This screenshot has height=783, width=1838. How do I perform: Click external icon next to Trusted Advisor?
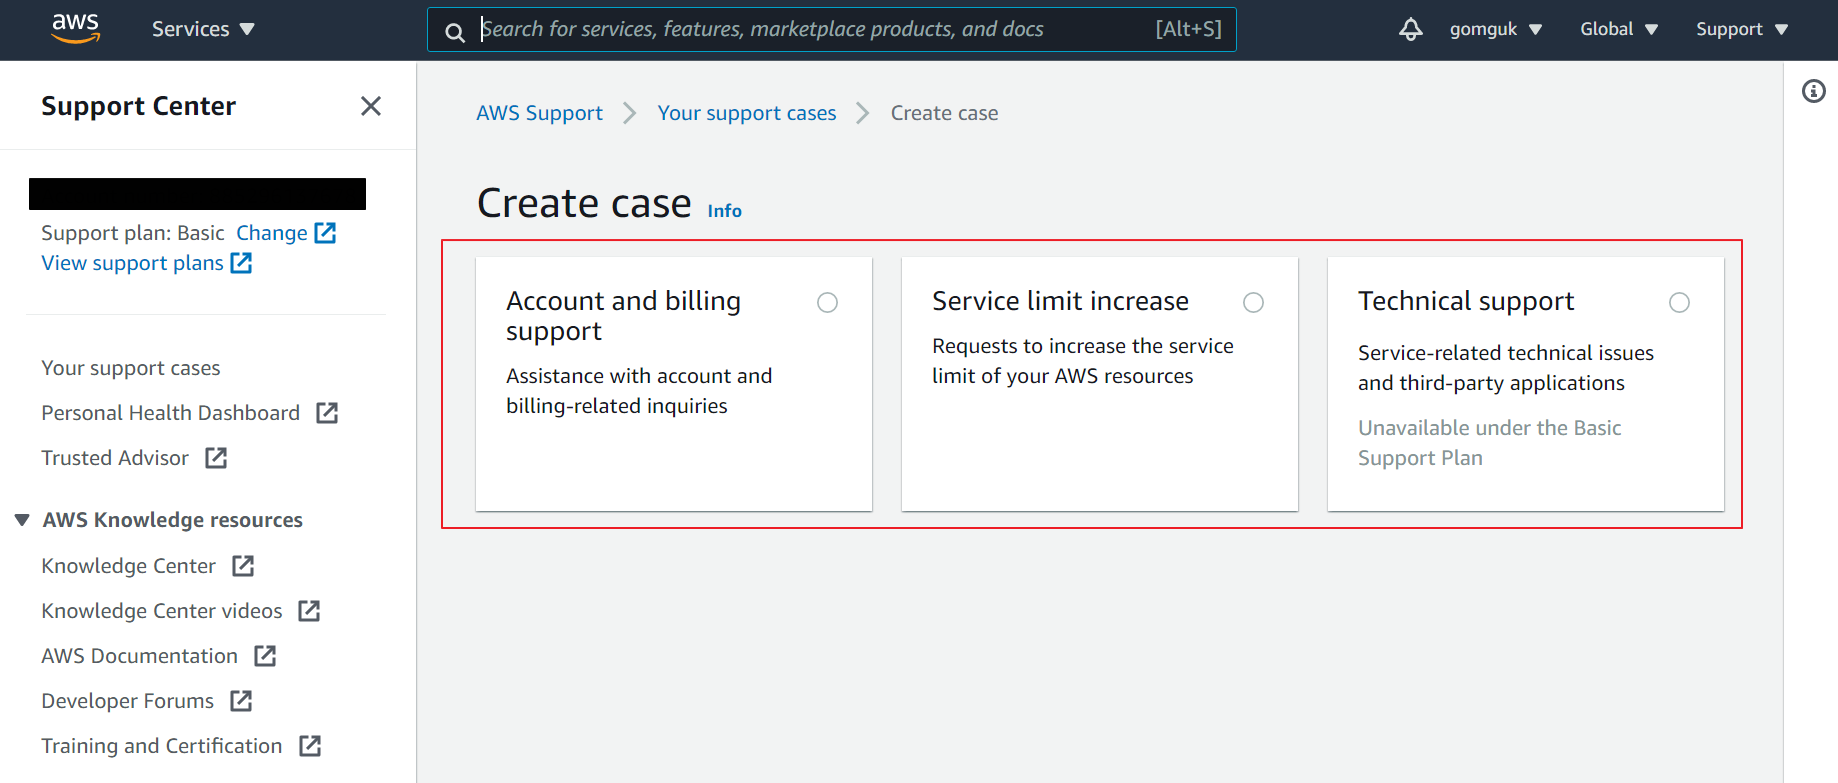coord(216,458)
